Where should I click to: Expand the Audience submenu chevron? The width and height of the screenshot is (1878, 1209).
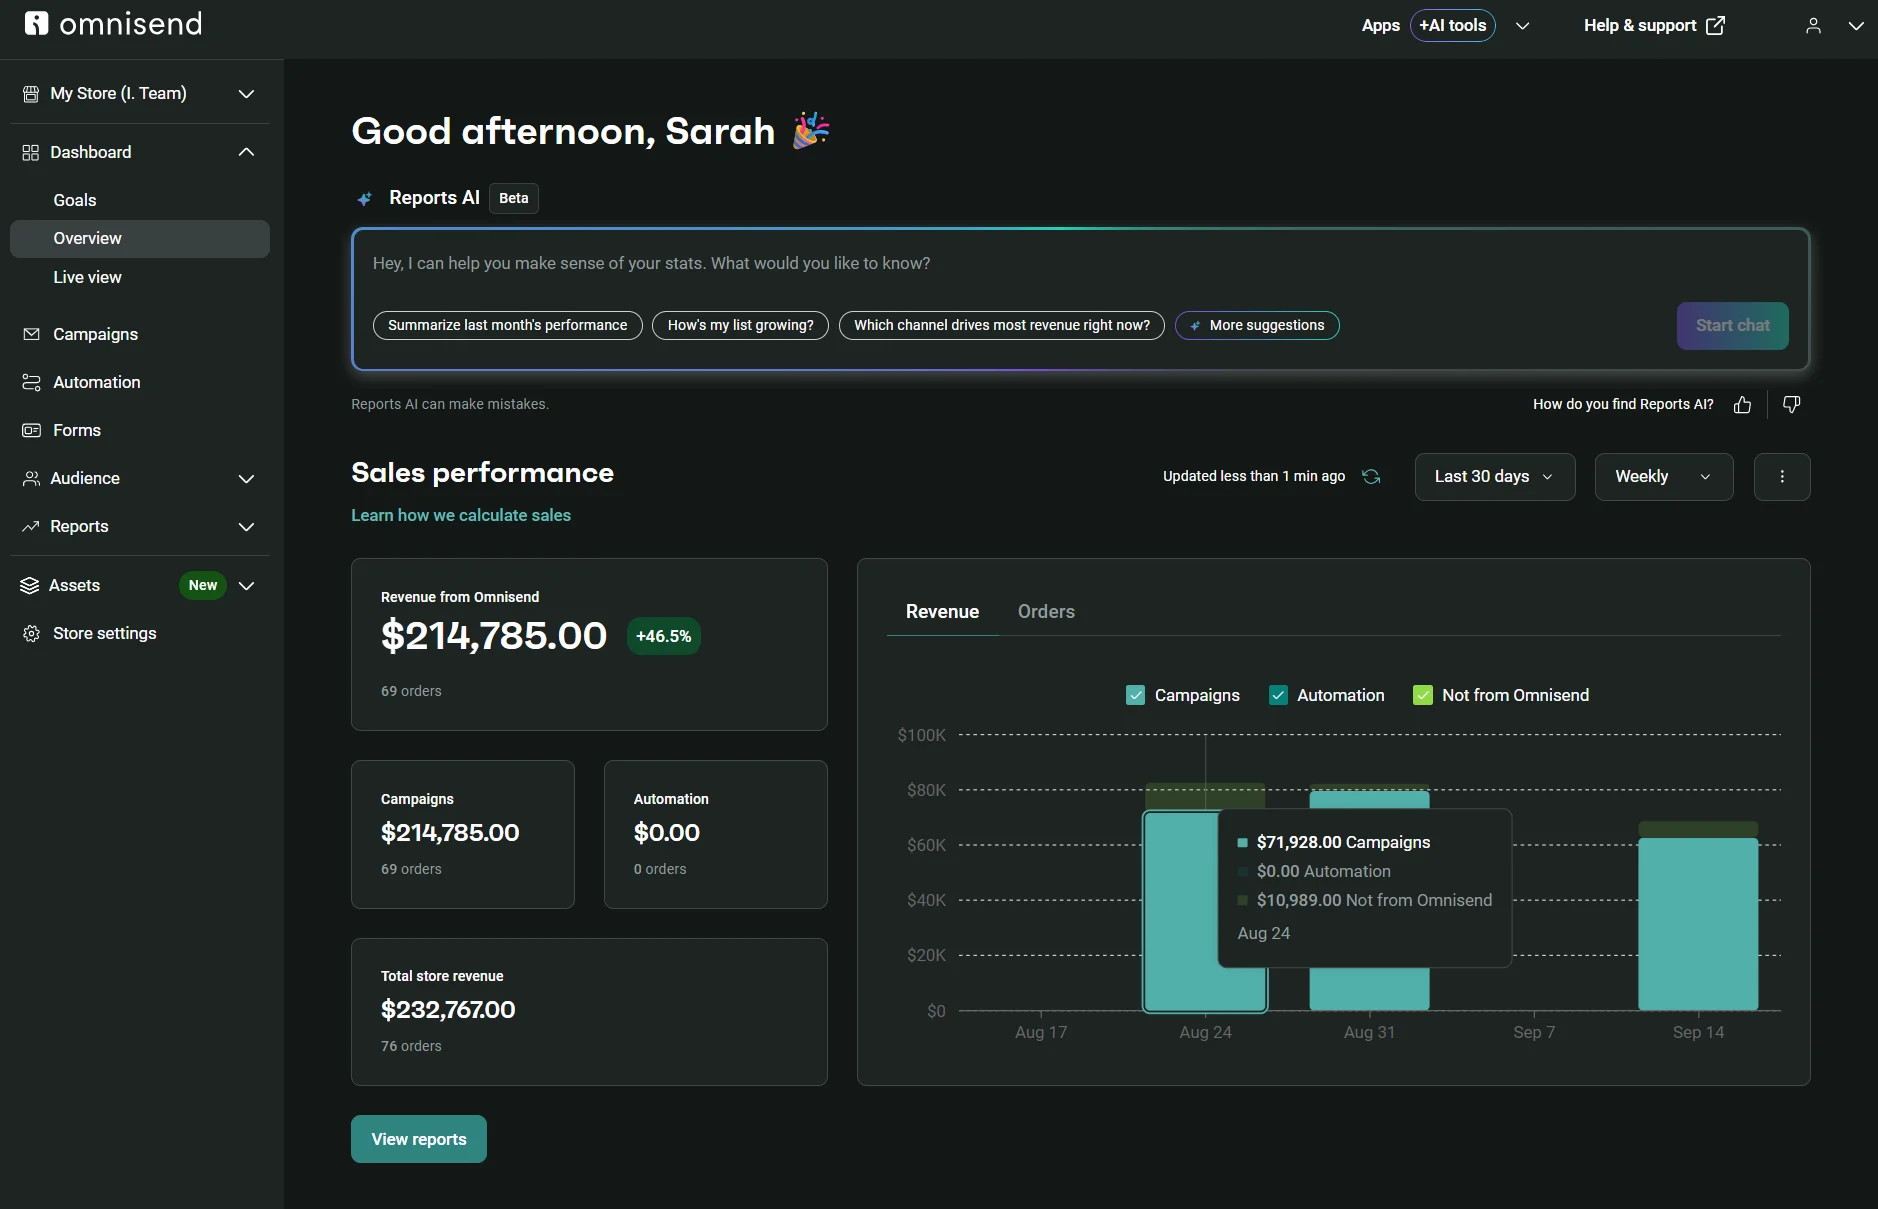coord(246,479)
